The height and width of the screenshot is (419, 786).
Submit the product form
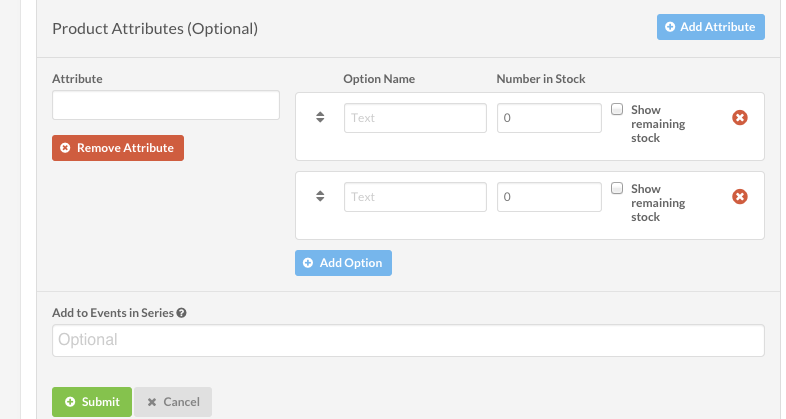coord(92,402)
